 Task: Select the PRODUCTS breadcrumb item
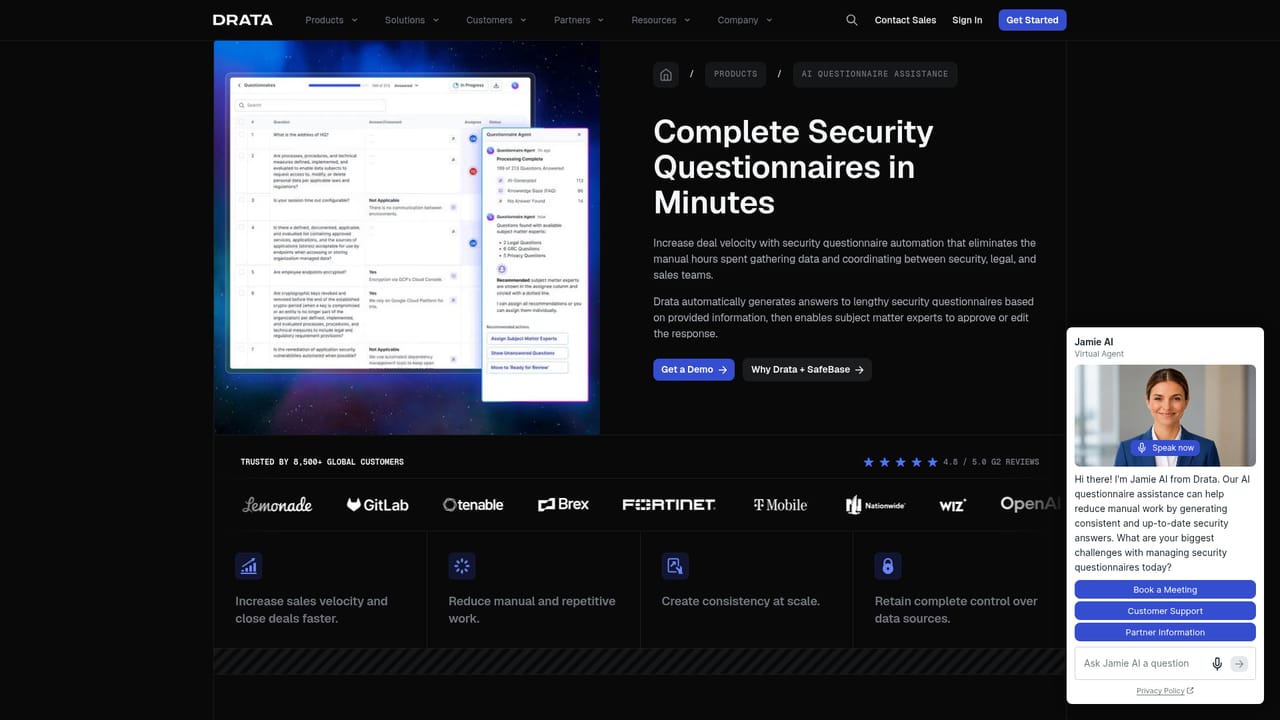tap(735, 74)
